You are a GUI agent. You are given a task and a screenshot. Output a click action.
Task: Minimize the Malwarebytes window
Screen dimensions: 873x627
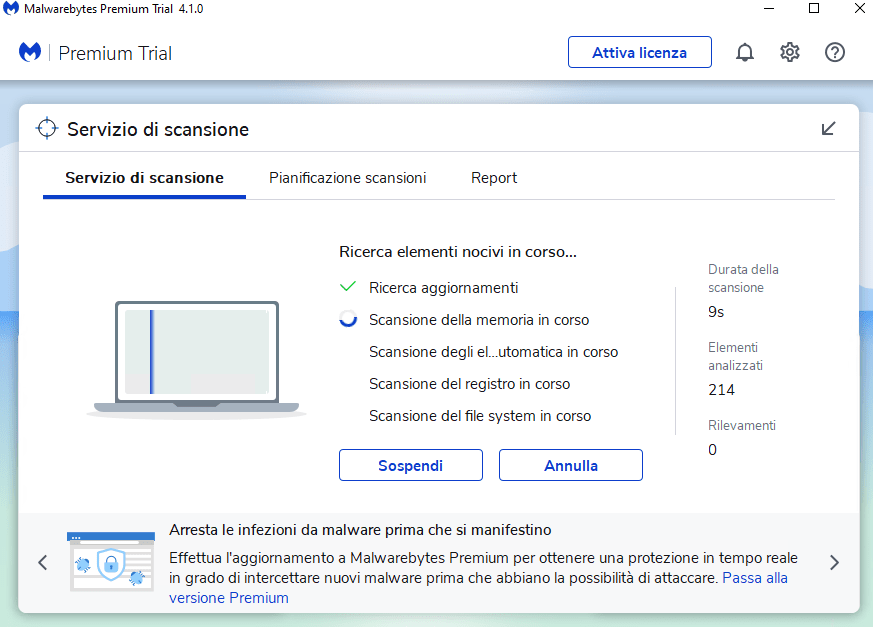pos(769,8)
